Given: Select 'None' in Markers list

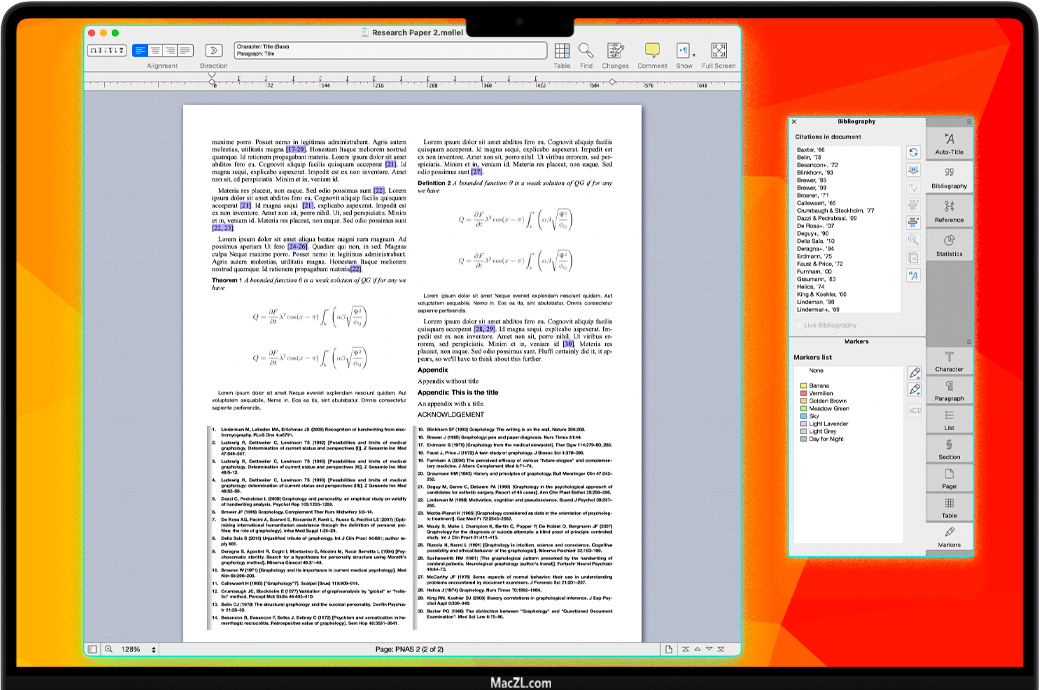Looking at the screenshot, I should (x=817, y=371).
